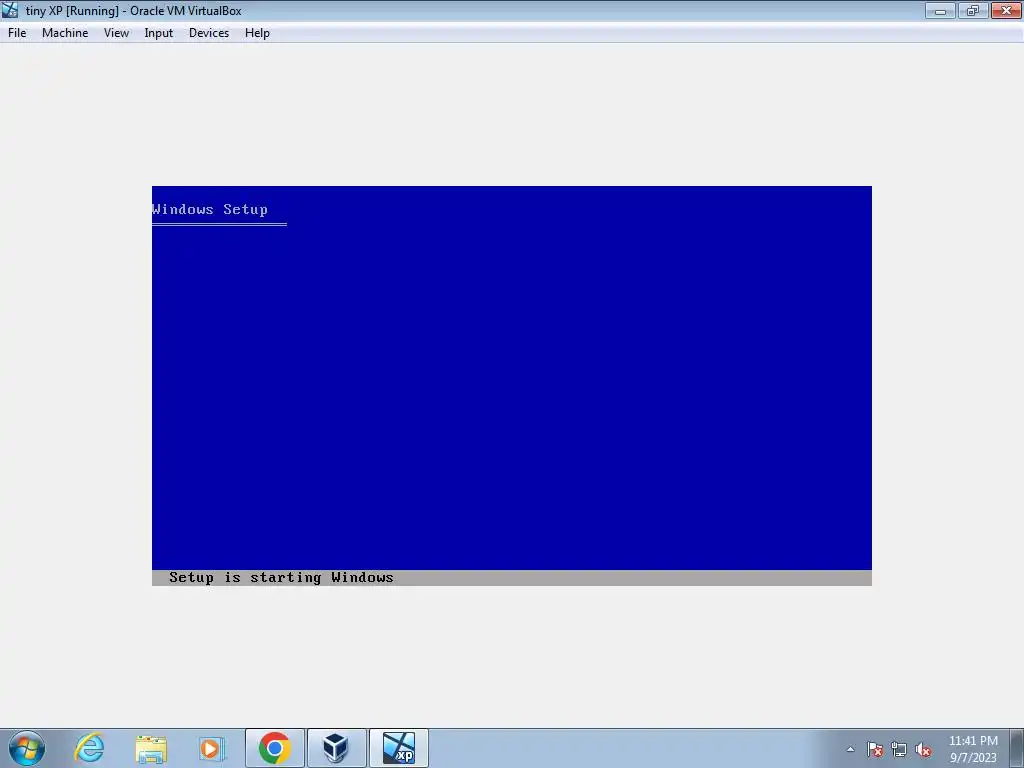Select the running tiny XP VM taskbar icon

coord(398,748)
